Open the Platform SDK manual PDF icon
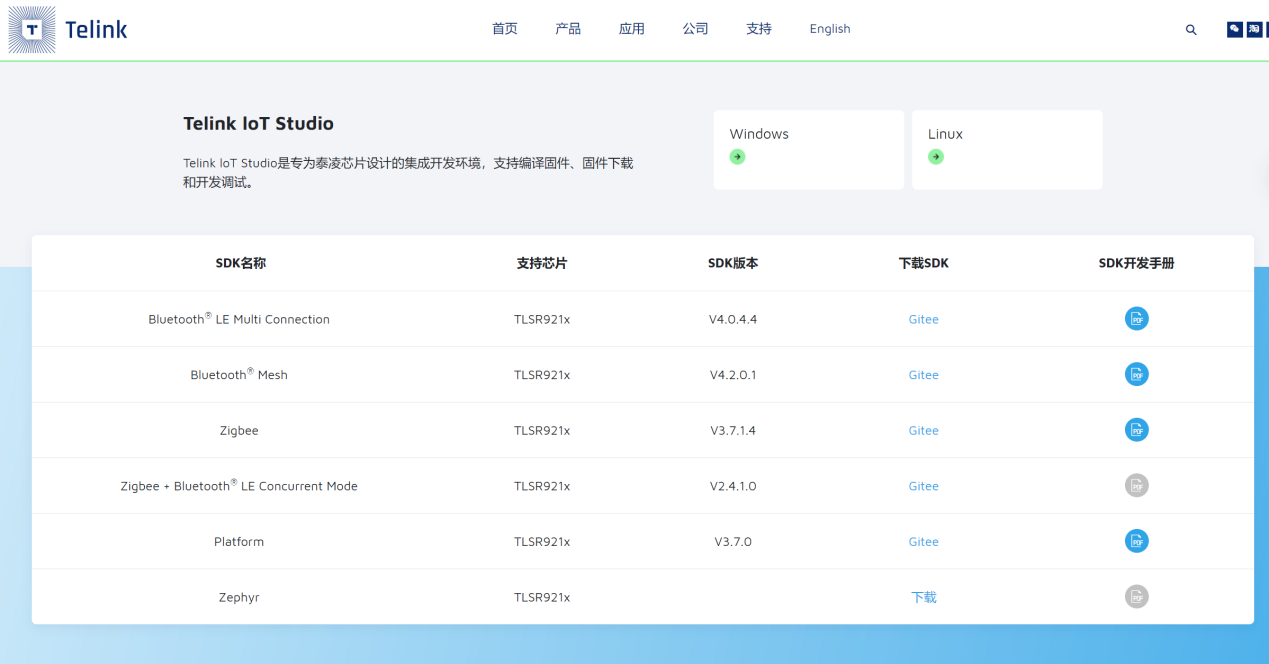The image size is (1269, 664). point(1136,541)
